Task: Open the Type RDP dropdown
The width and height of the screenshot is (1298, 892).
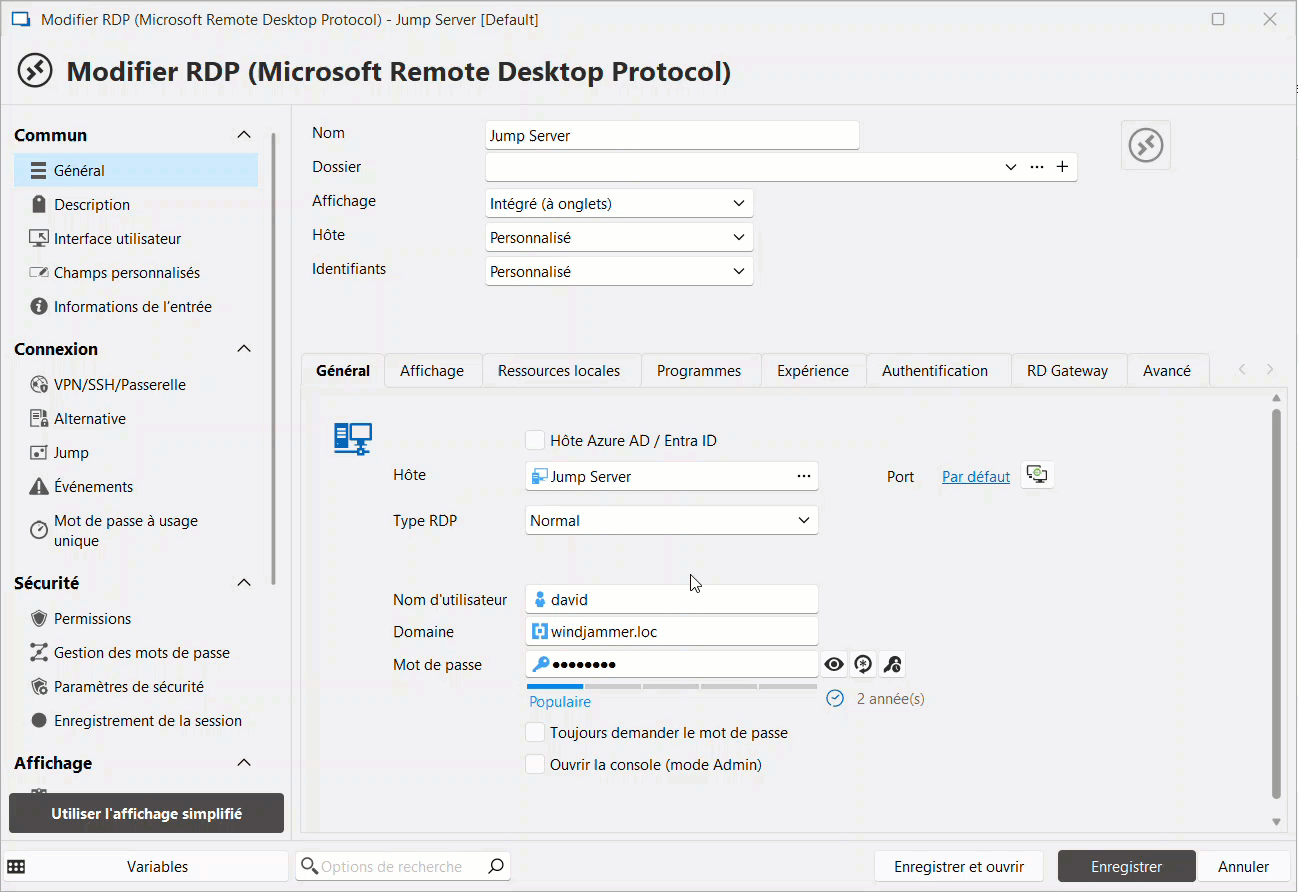Action: click(671, 520)
